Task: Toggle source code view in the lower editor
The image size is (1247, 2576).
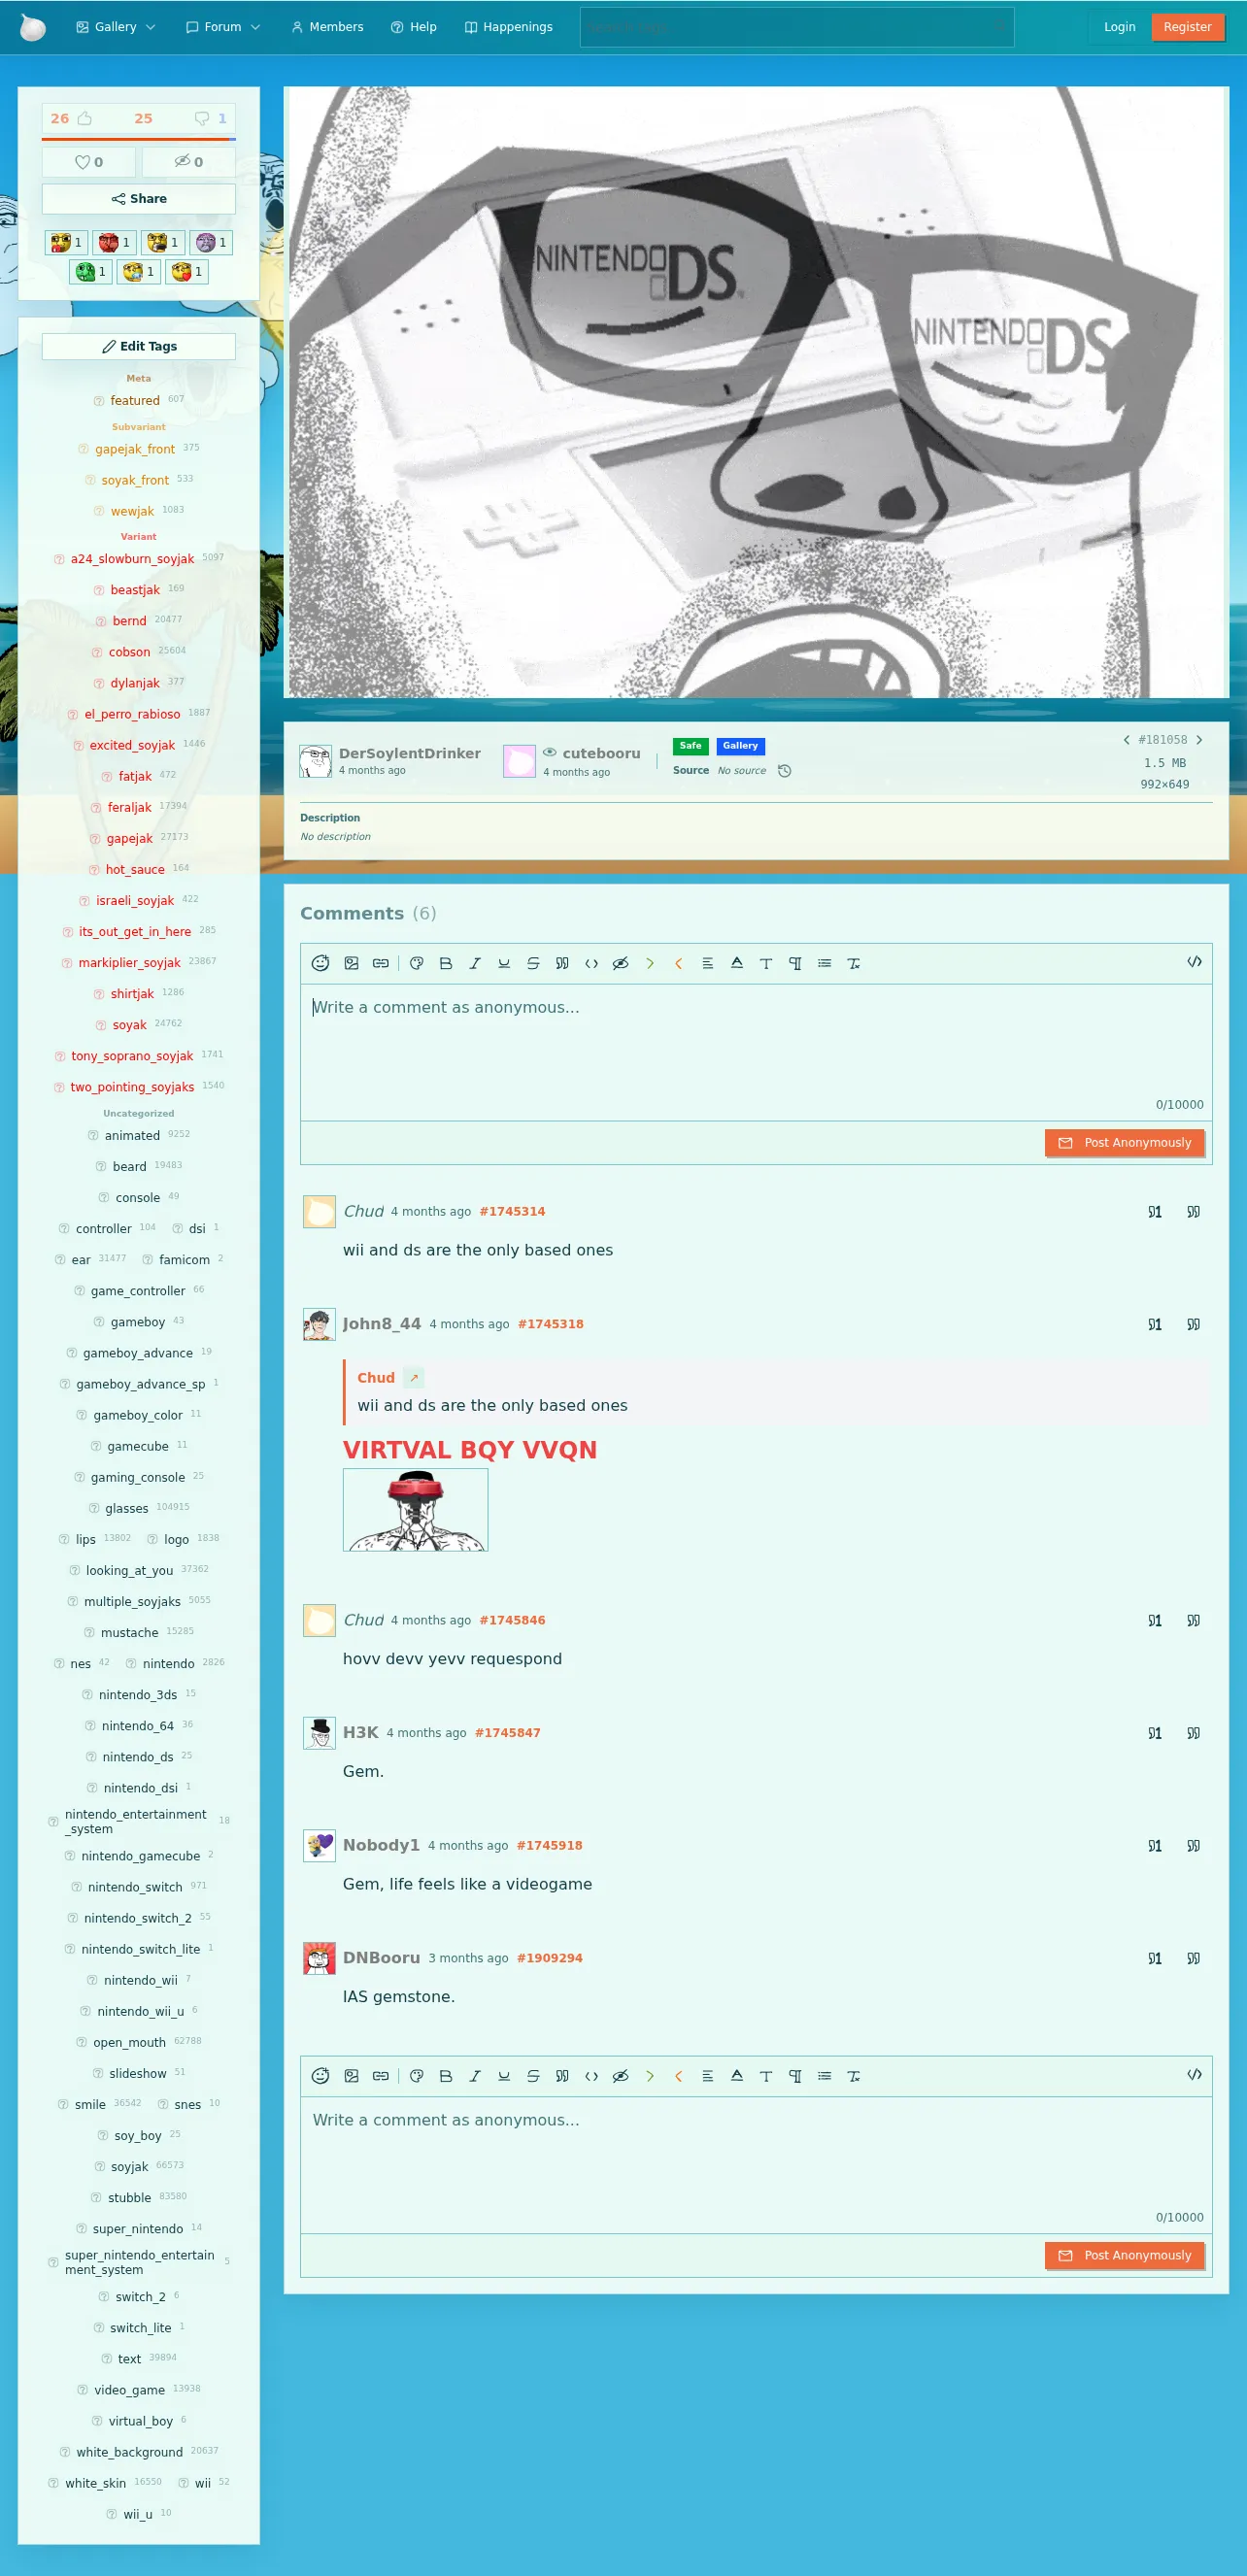Action: (1194, 2075)
